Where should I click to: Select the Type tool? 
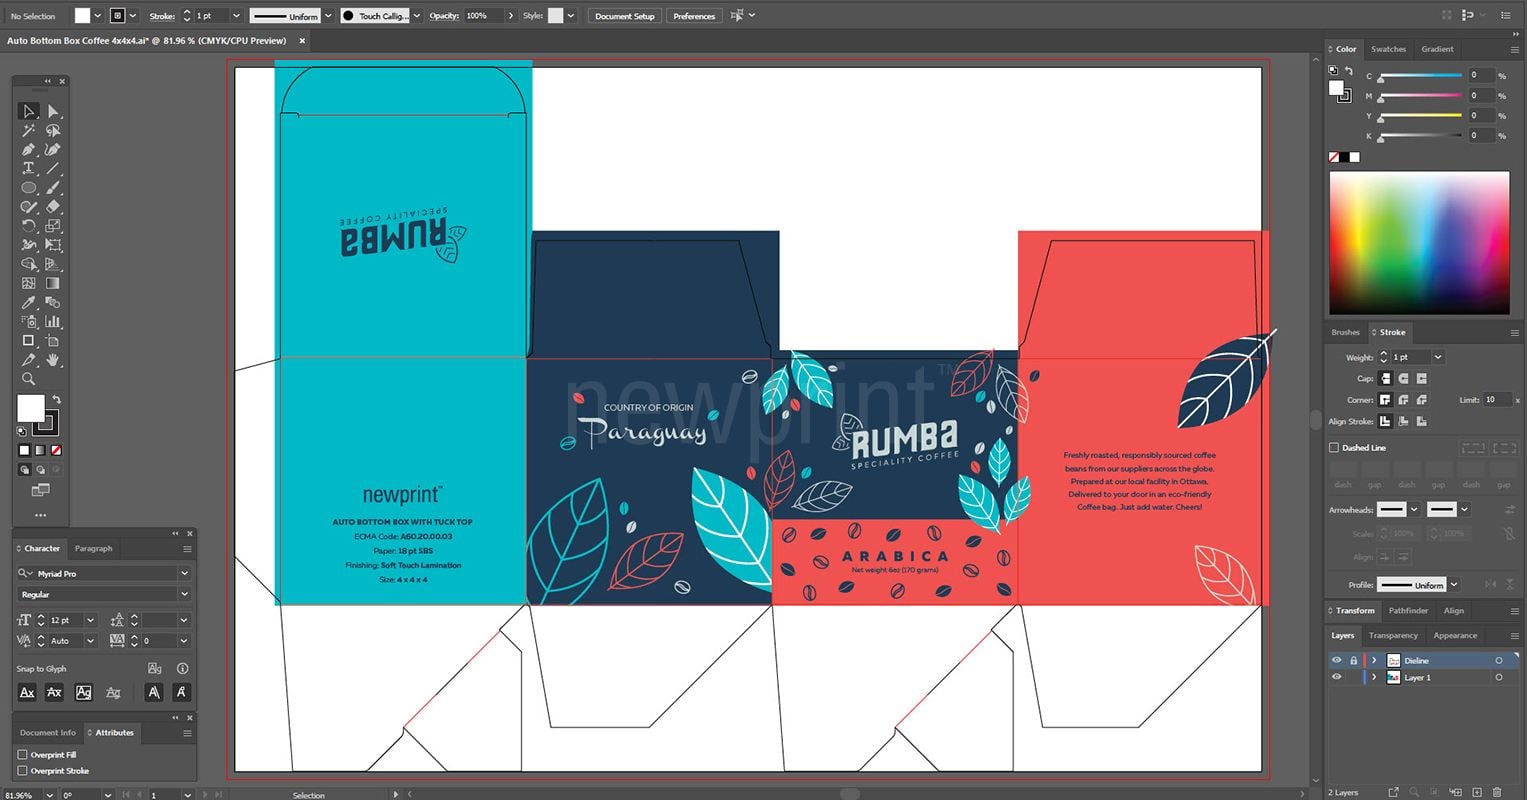(28, 169)
